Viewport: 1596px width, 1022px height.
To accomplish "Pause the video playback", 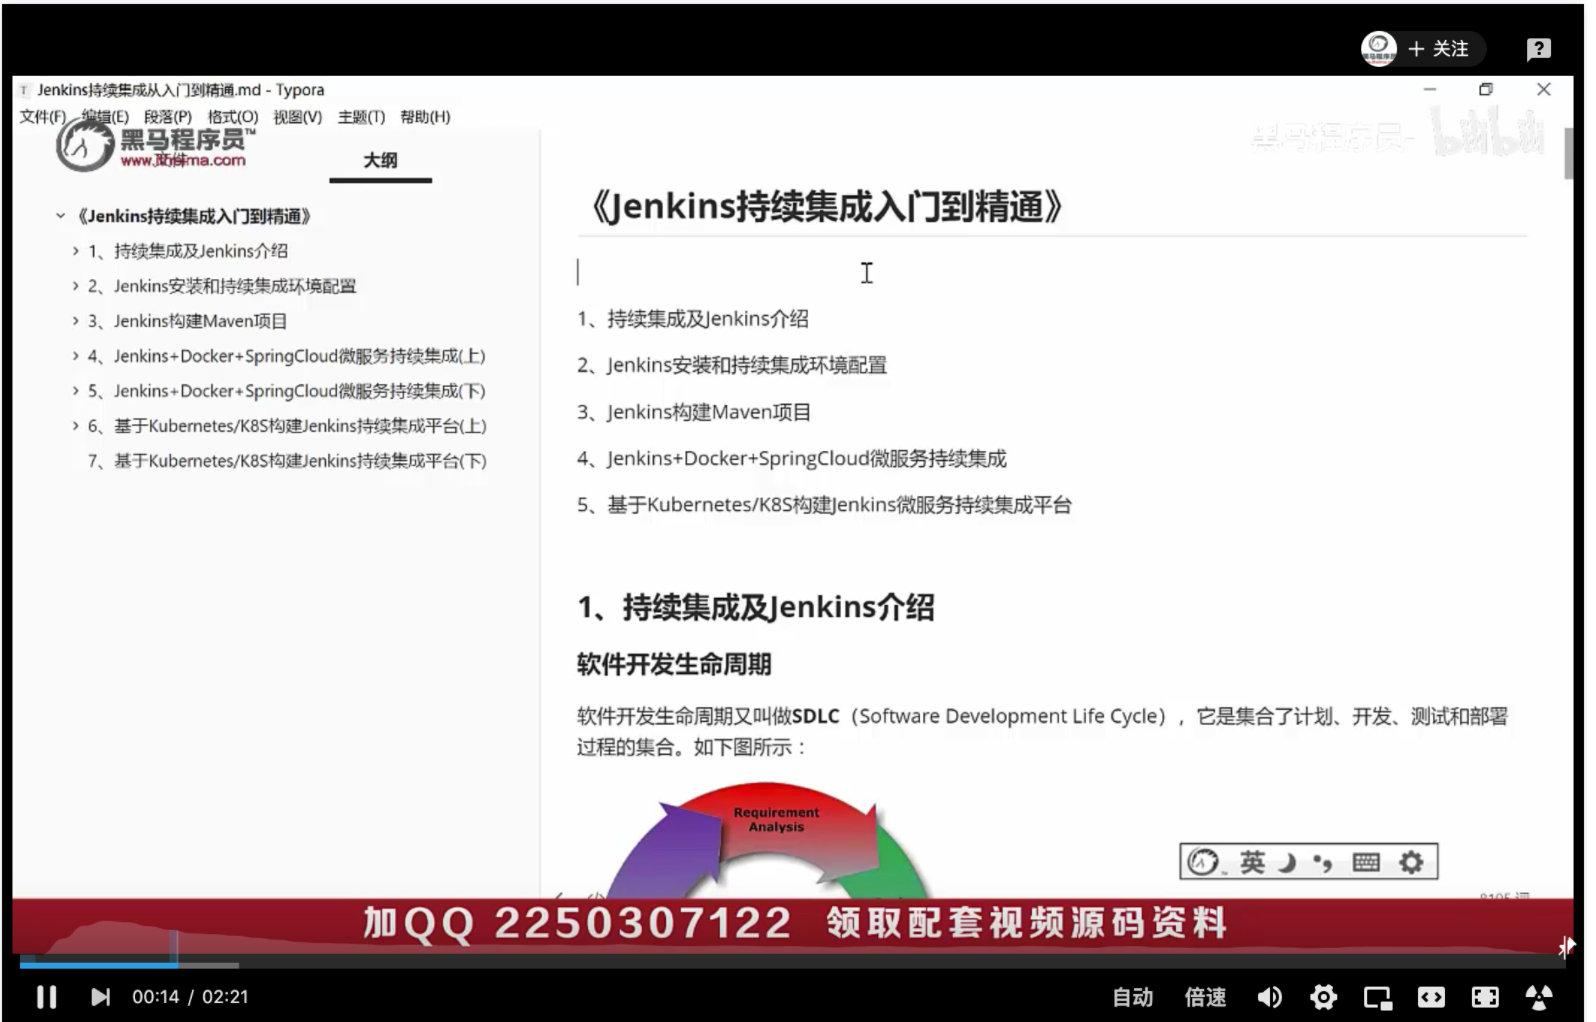I will pyautogui.click(x=46, y=997).
